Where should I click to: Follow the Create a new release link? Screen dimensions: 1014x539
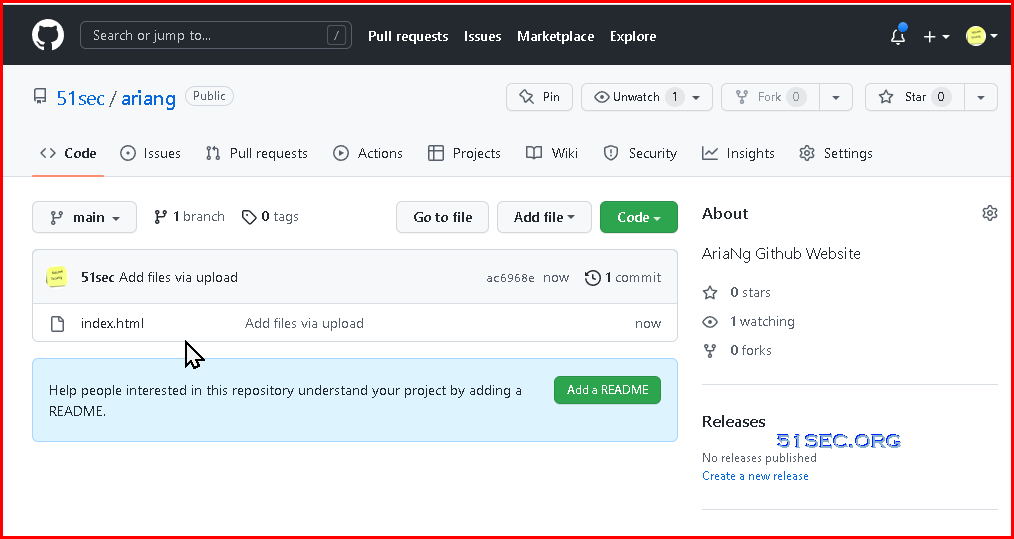(755, 476)
